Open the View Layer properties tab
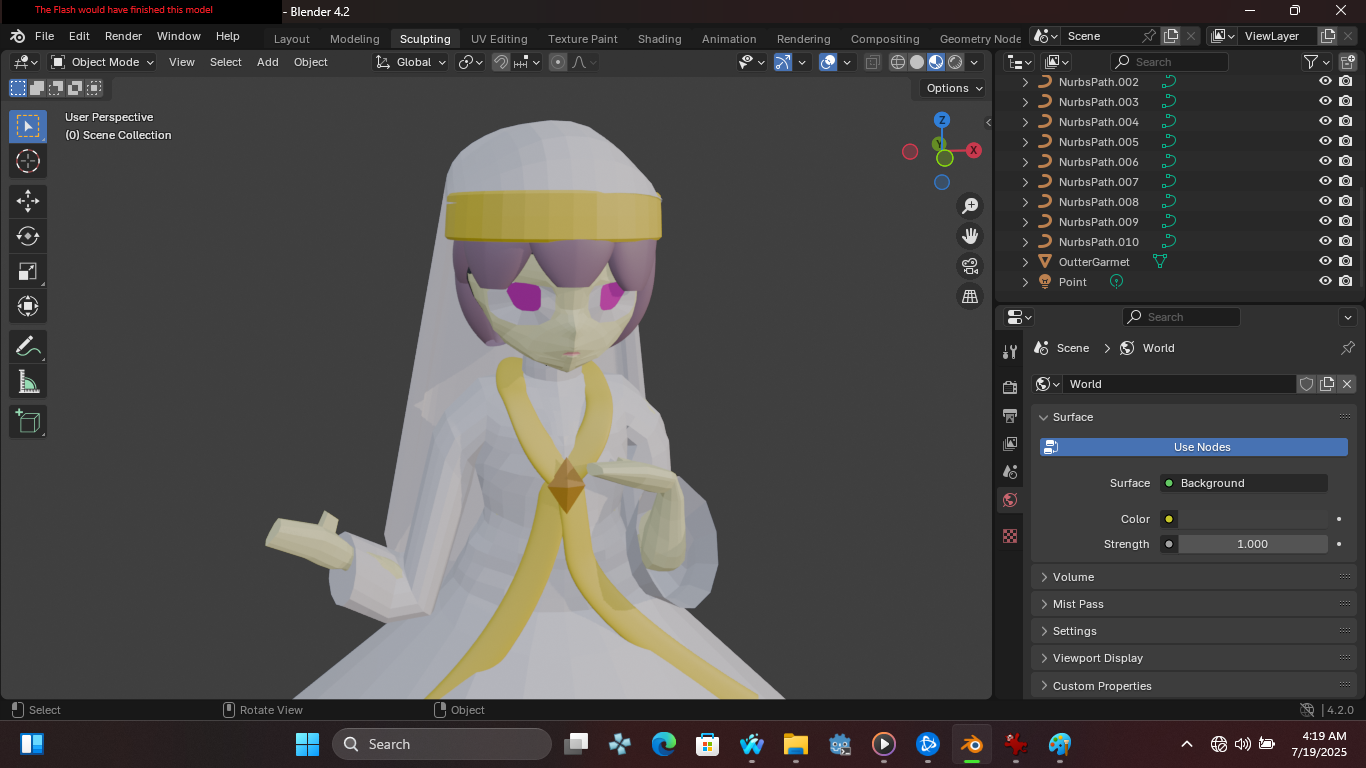 (x=1010, y=443)
